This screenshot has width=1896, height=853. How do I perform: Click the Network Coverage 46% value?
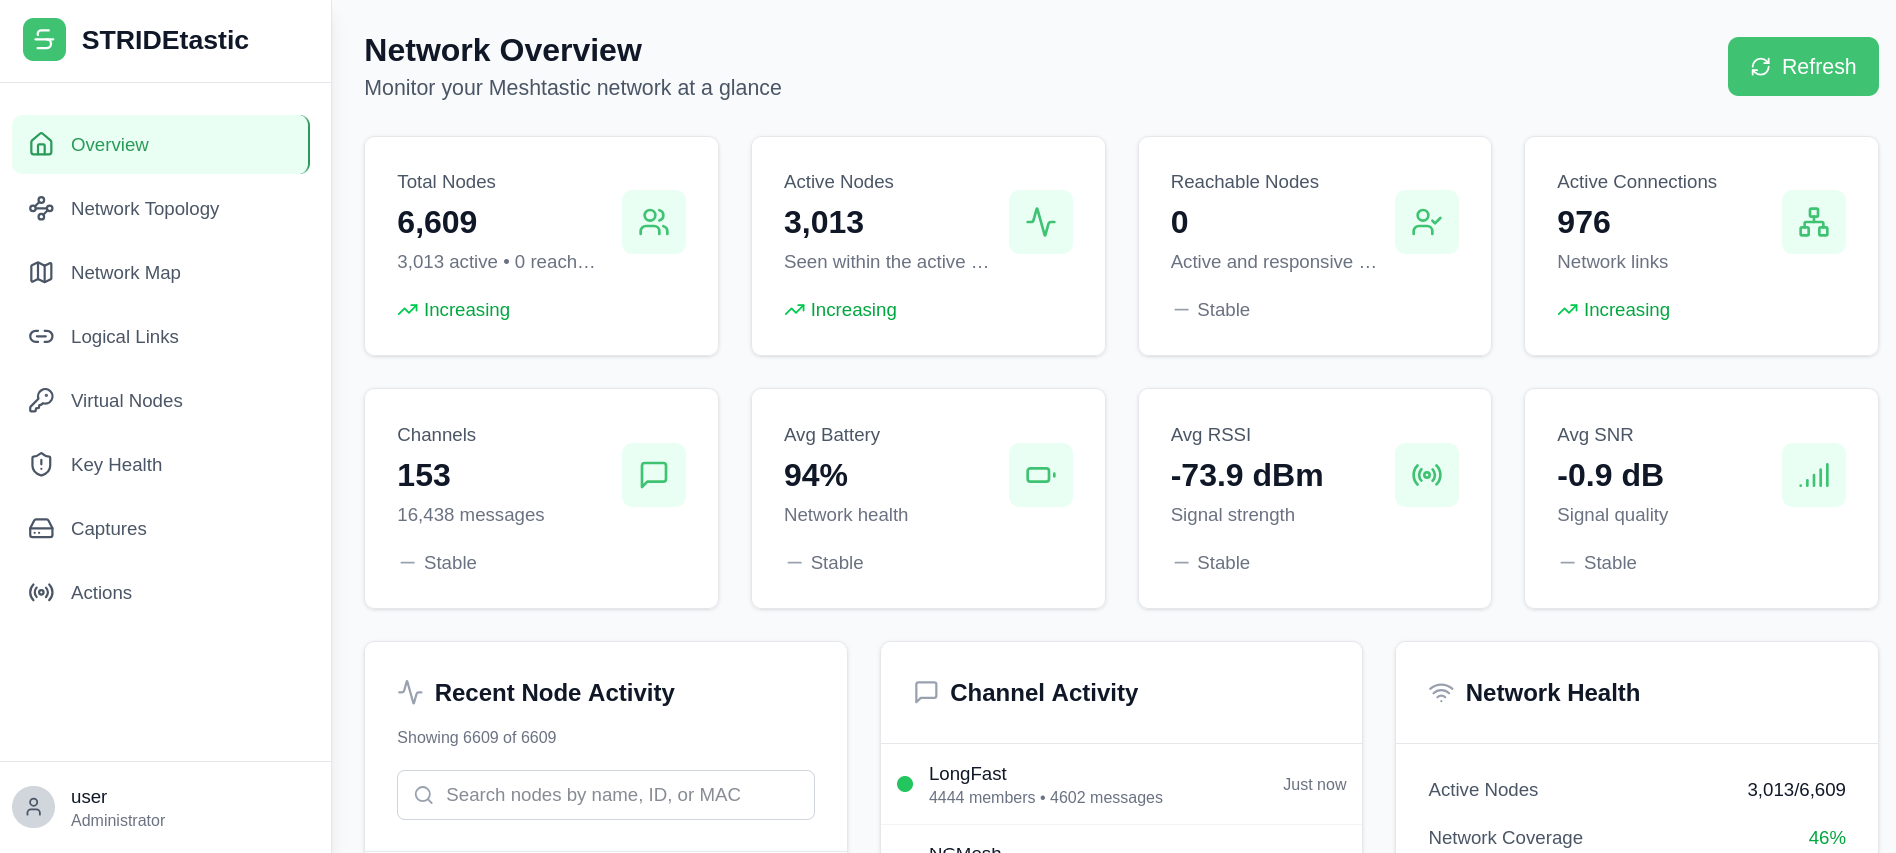(x=1827, y=838)
